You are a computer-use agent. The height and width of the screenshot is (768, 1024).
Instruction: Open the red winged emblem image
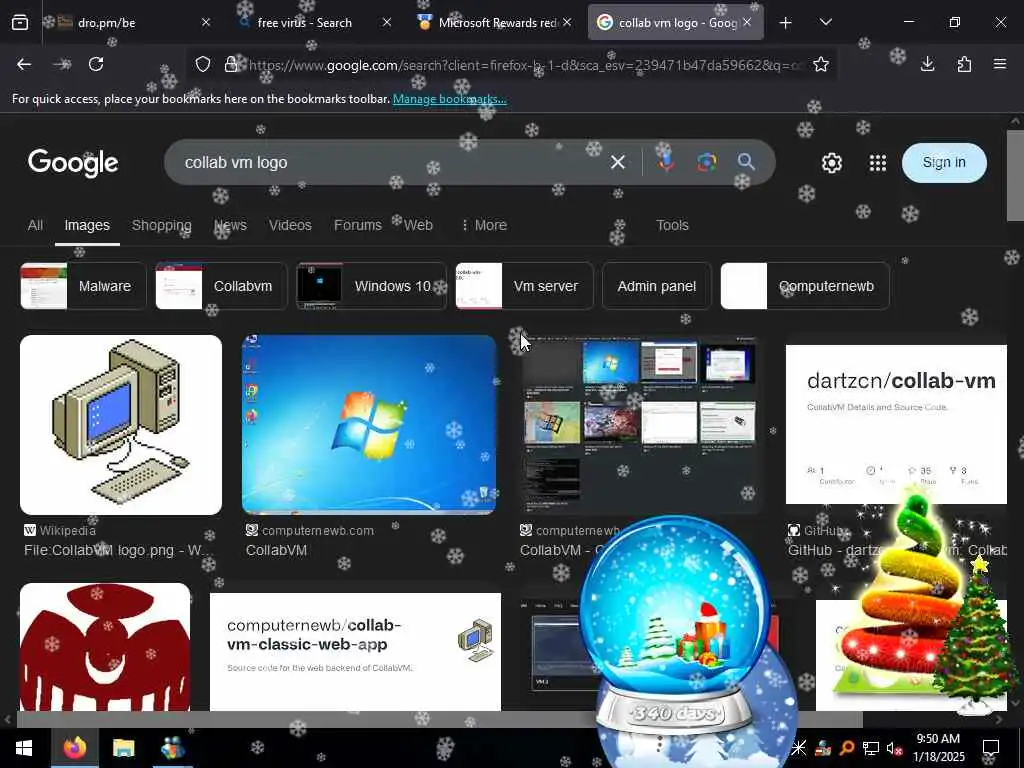105,647
